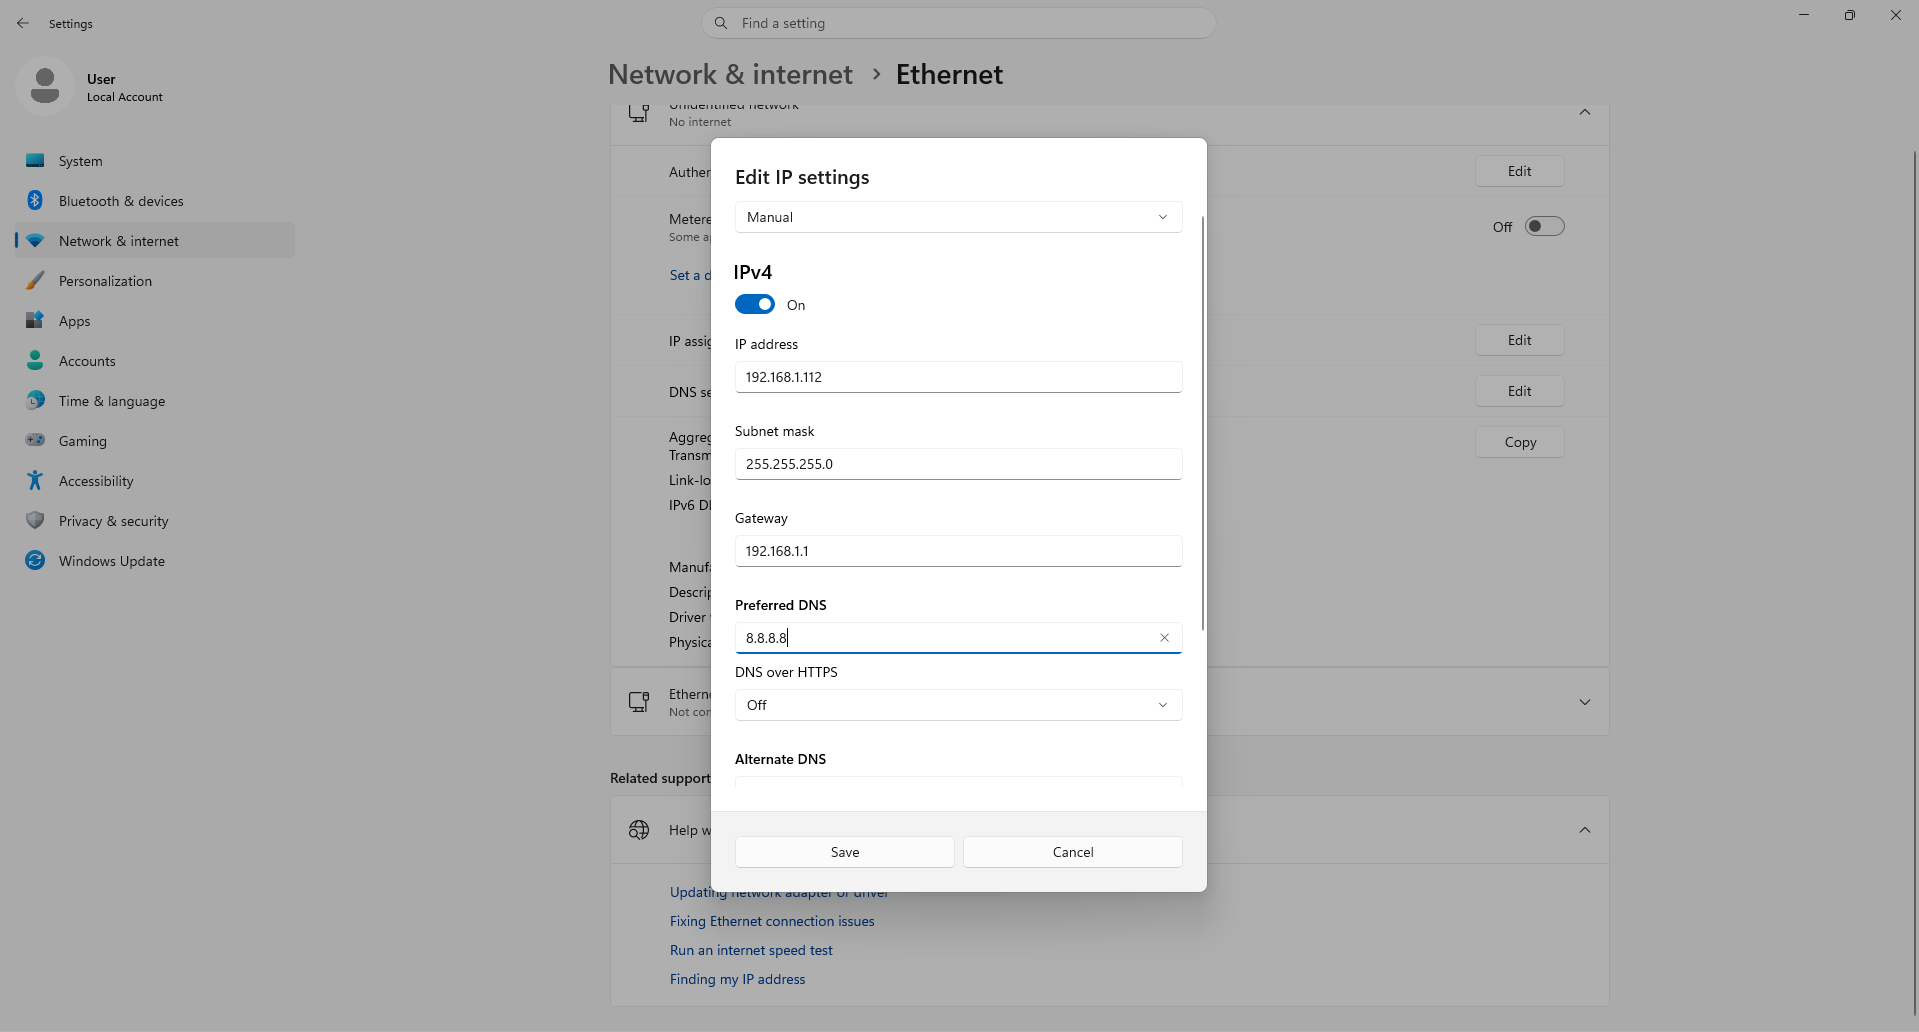Open System settings icon

click(x=35, y=161)
